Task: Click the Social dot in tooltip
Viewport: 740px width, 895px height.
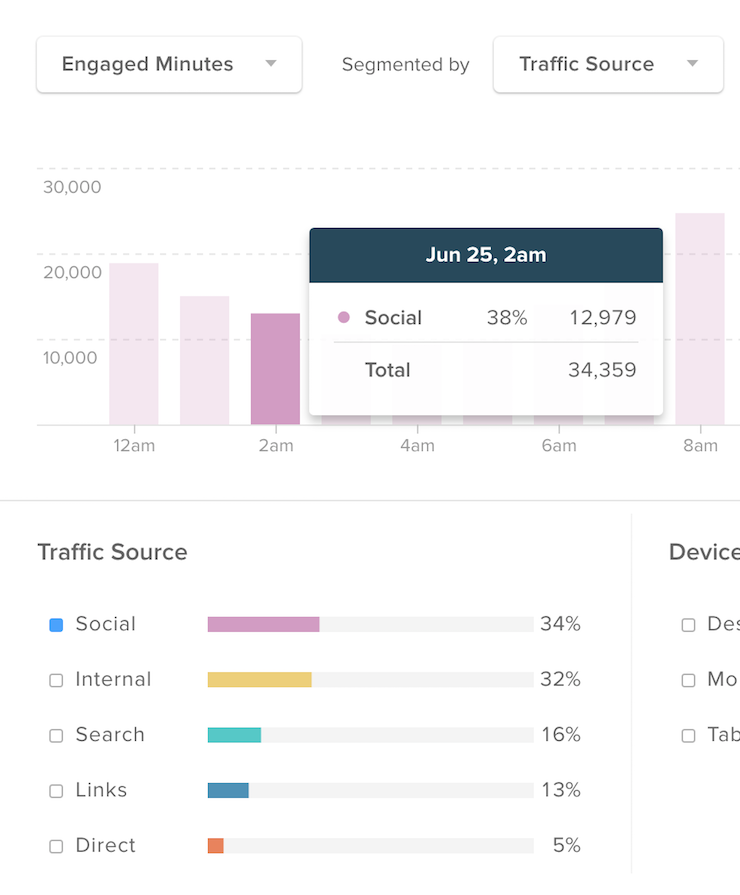Action: pos(344,317)
